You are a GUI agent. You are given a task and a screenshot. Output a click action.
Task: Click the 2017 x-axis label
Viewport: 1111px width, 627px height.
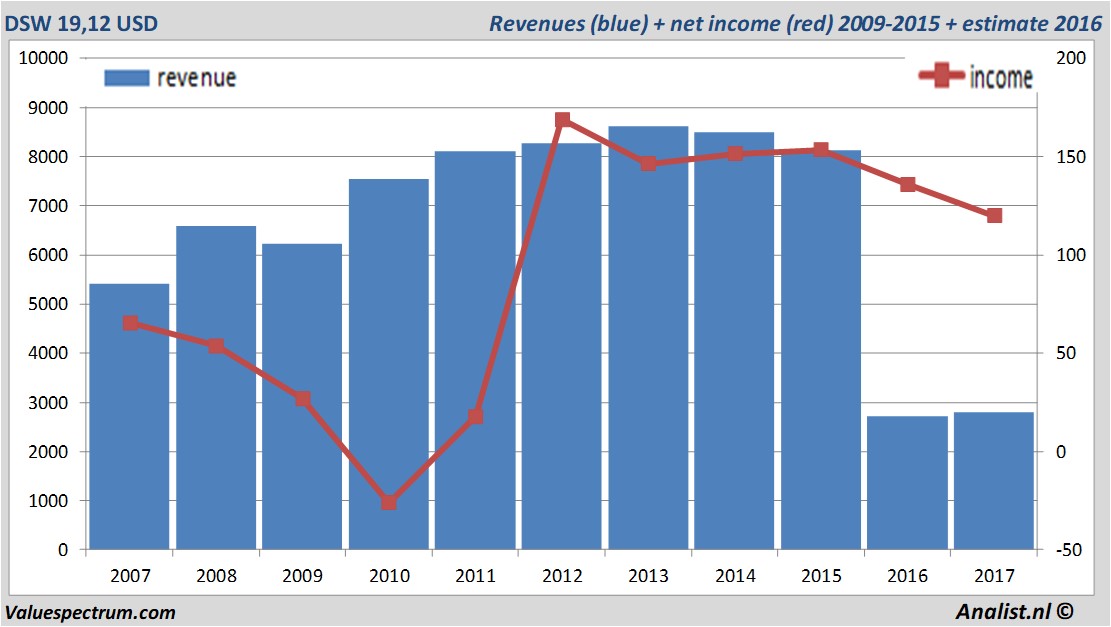tap(994, 576)
